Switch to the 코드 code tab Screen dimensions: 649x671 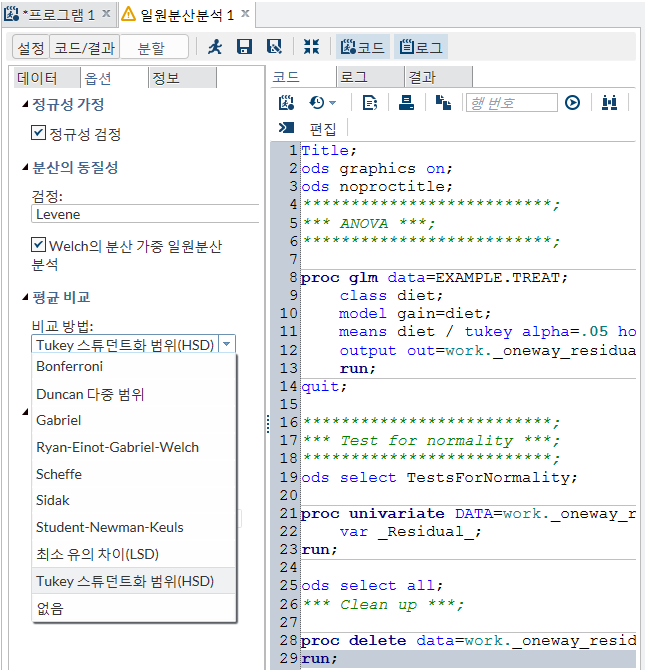click(x=303, y=77)
